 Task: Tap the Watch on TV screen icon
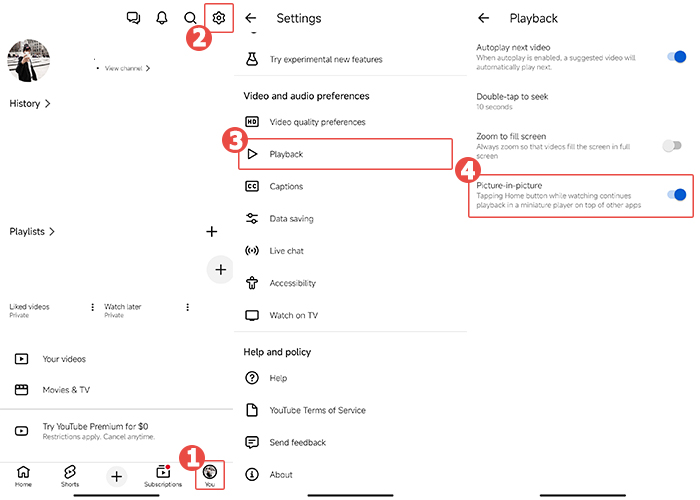(252, 315)
